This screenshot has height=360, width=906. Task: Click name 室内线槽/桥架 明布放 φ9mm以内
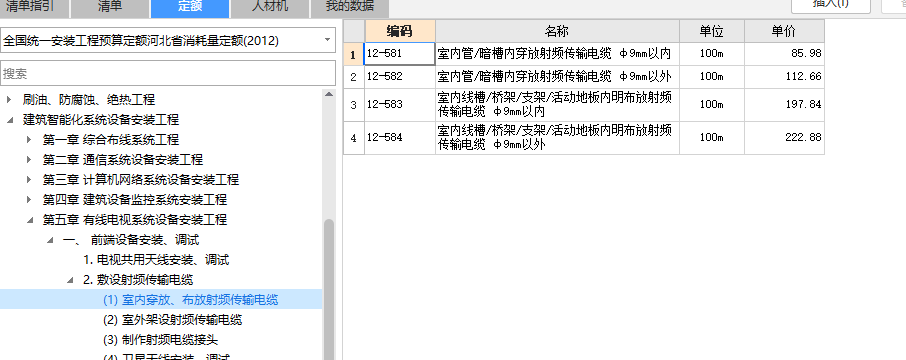[557, 105]
